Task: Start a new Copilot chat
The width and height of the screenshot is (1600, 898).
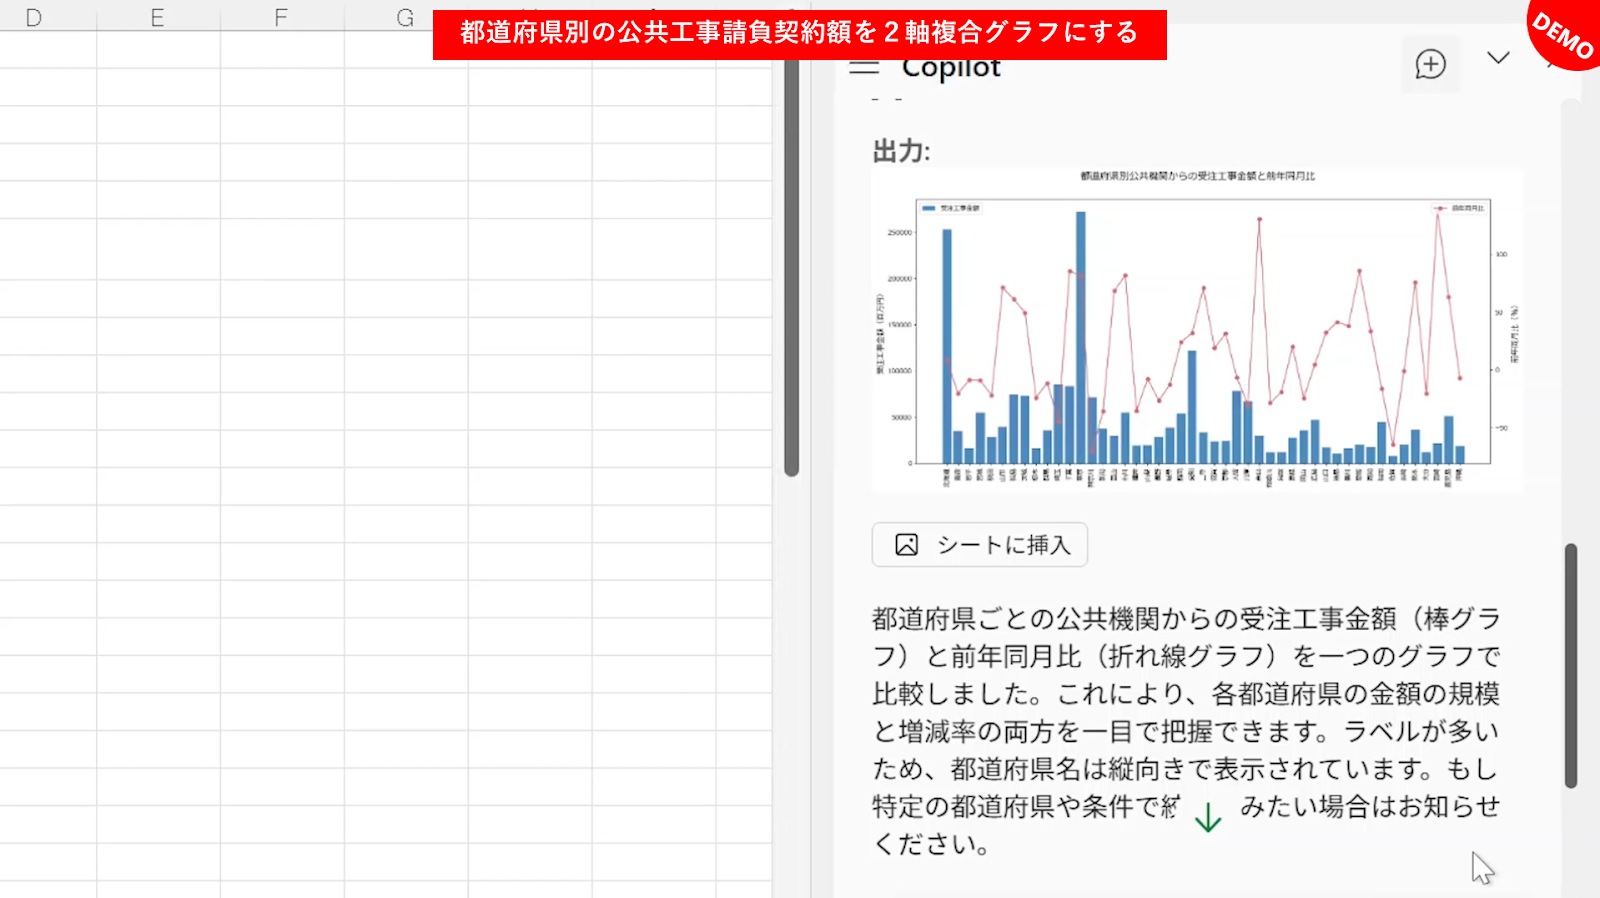Action: click(1430, 65)
